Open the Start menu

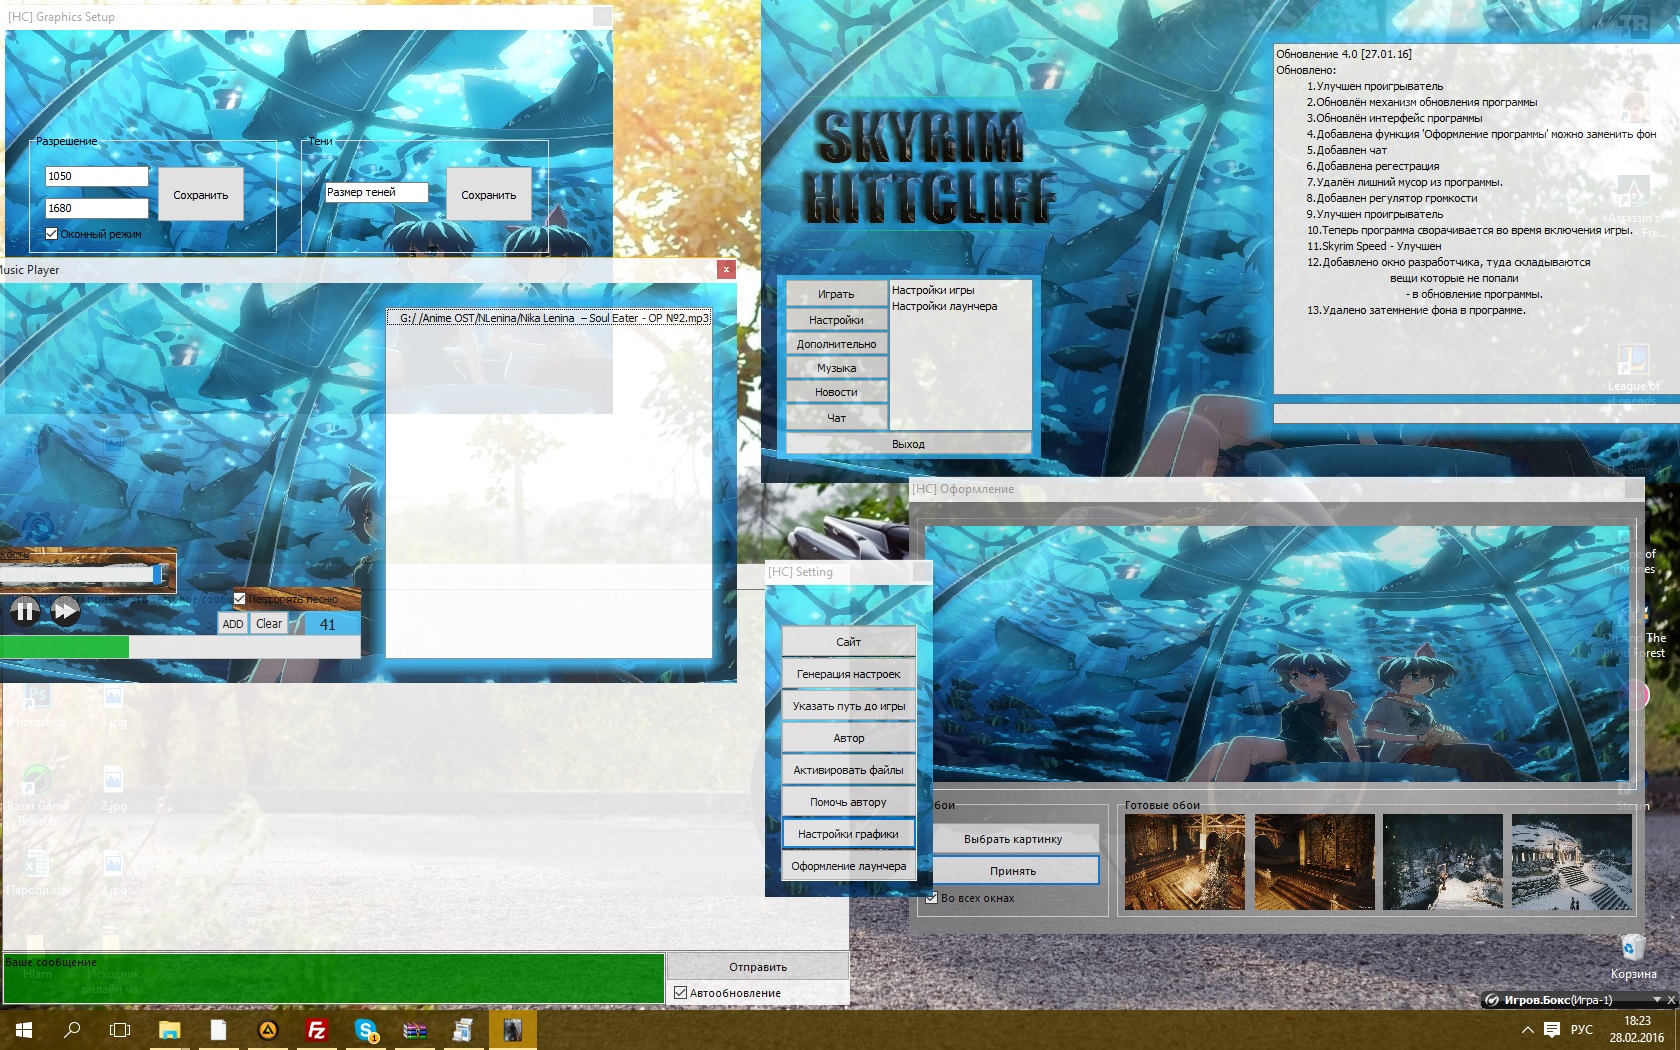(24, 1030)
